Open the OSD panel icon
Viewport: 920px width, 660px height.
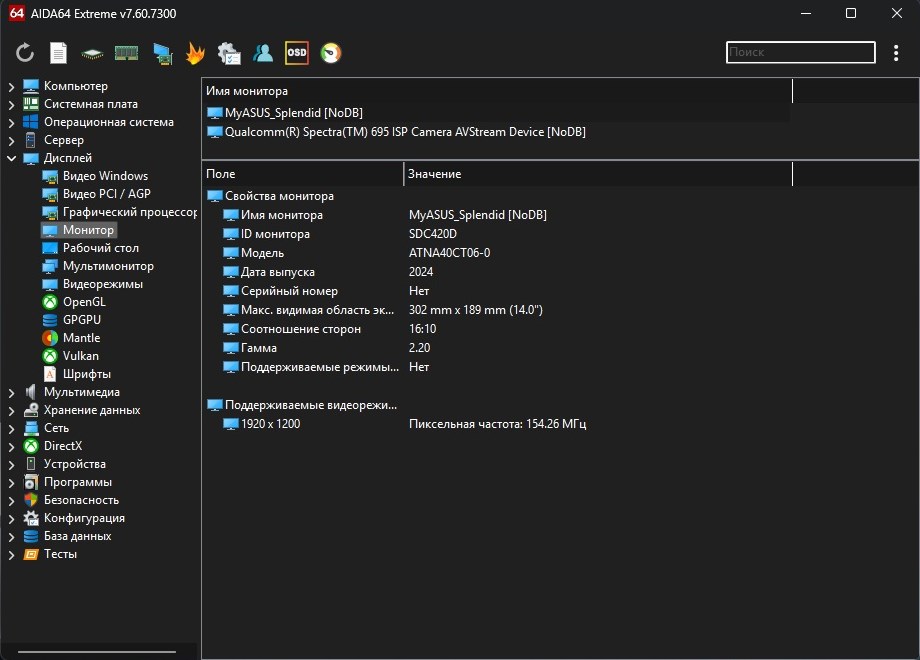click(x=297, y=53)
